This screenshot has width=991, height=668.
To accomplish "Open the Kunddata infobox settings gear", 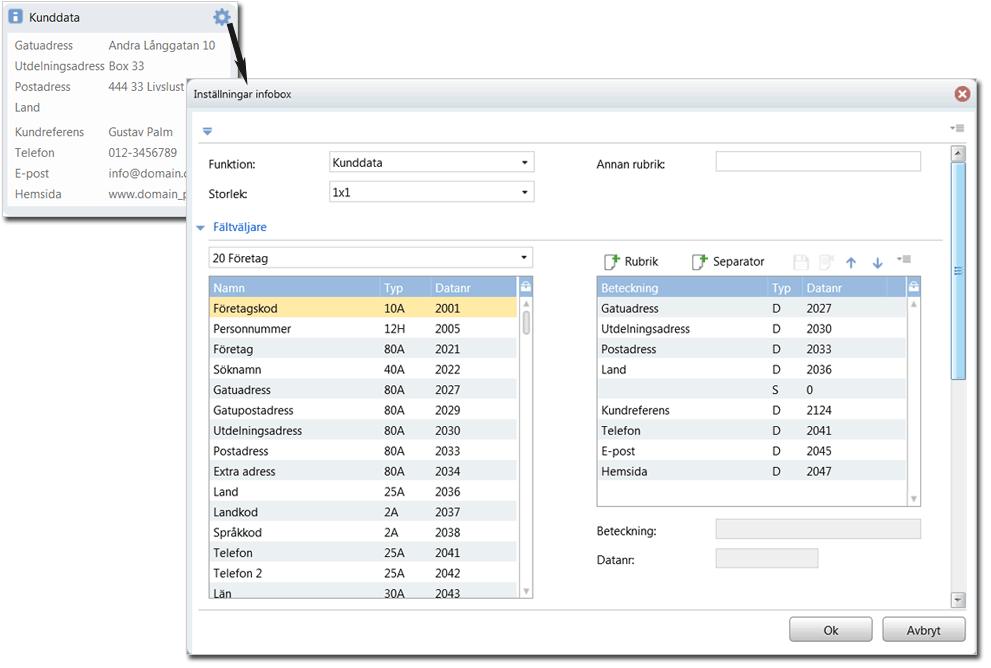I will [221, 16].
